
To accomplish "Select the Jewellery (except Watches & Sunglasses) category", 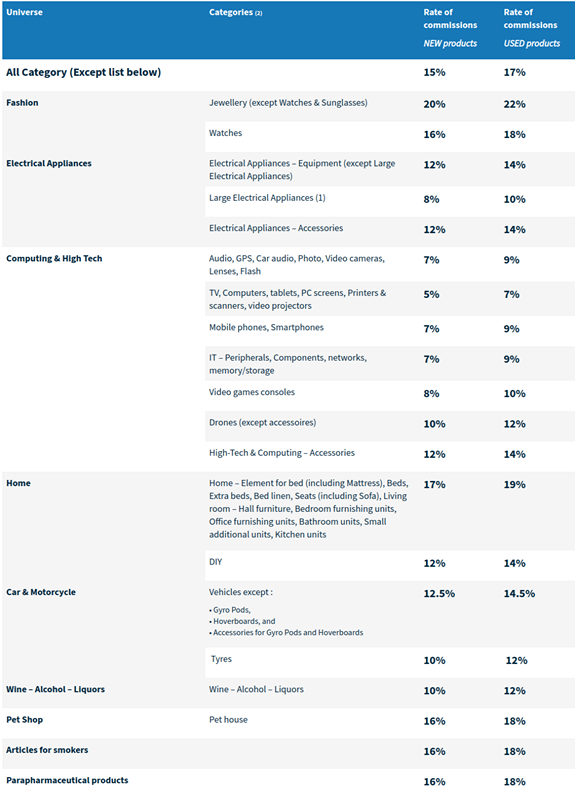I will pos(288,103).
